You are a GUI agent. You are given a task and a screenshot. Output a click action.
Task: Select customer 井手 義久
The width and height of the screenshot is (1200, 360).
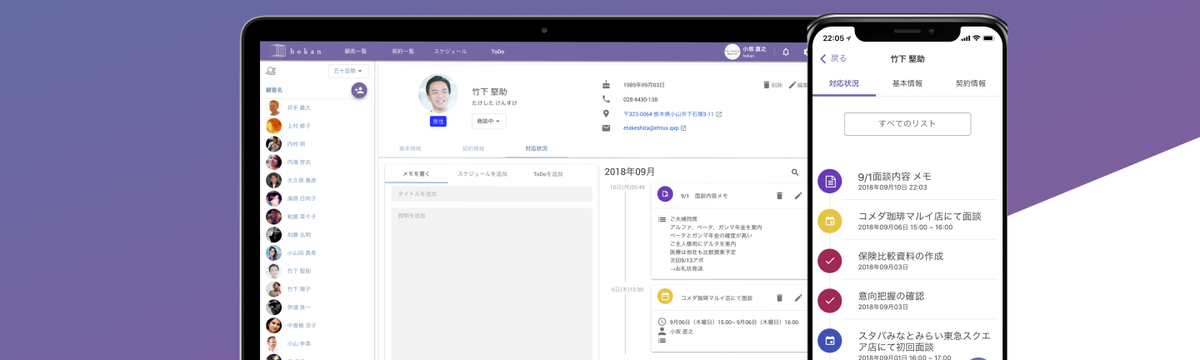[x=290, y=107]
